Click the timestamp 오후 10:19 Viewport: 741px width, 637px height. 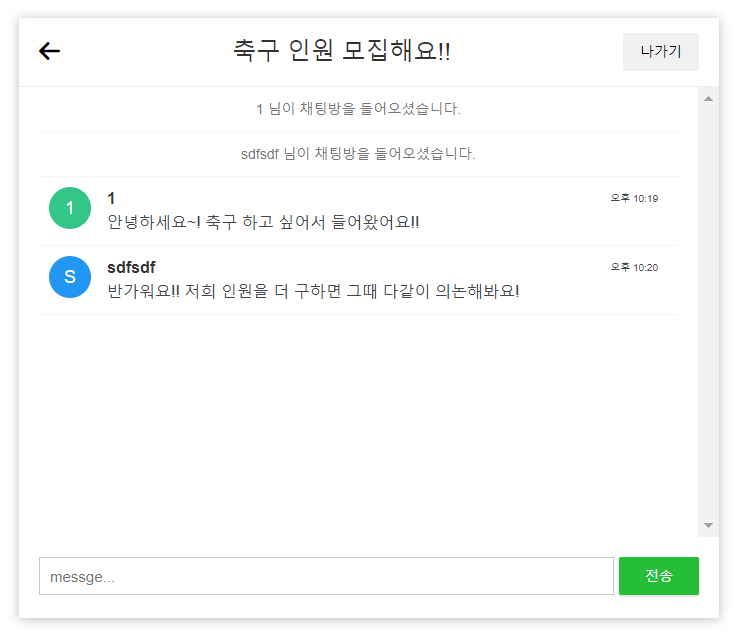point(634,198)
